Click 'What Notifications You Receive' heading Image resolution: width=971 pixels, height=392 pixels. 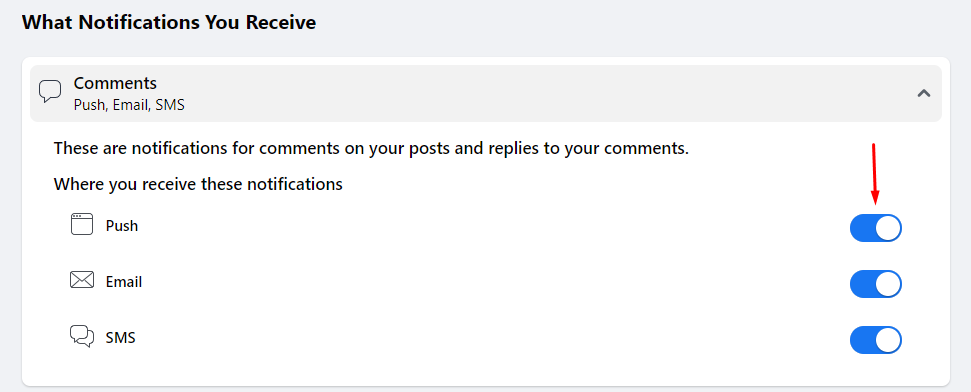tap(169, 22)
